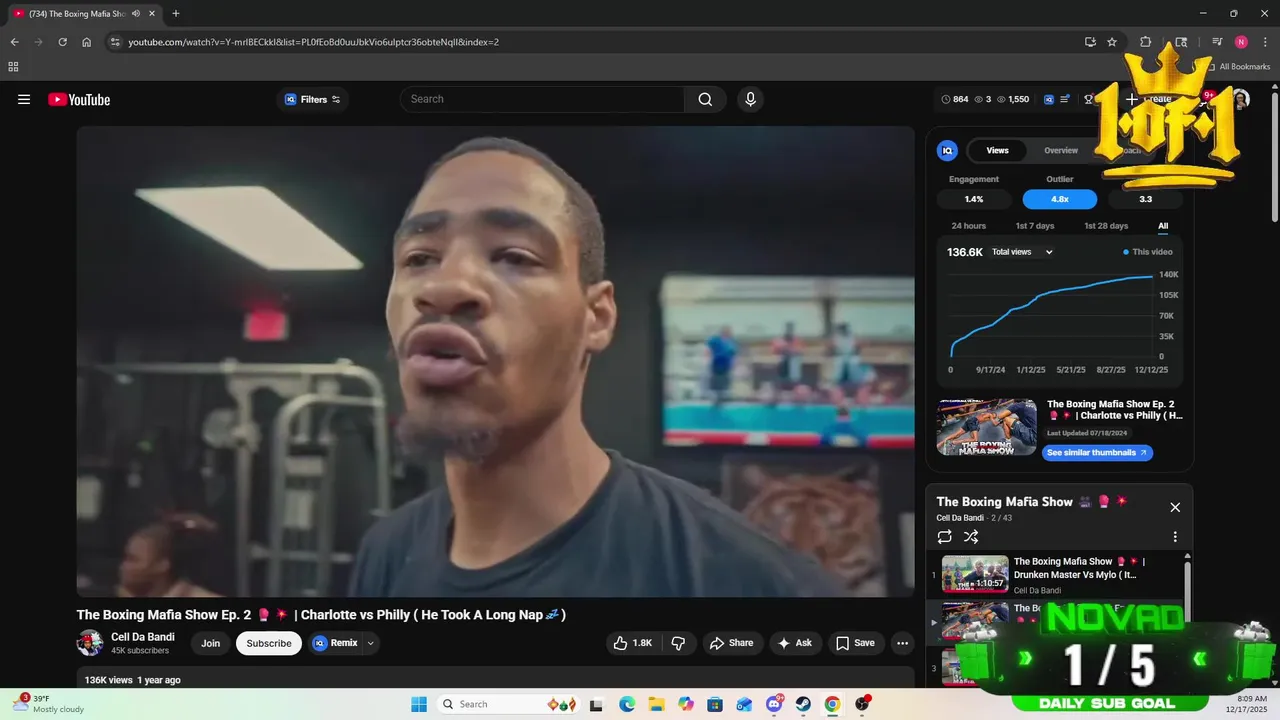Viewport: 1280px width, 720px height.
Task: Open more actions three-dot menu under video
Action: 902,643
